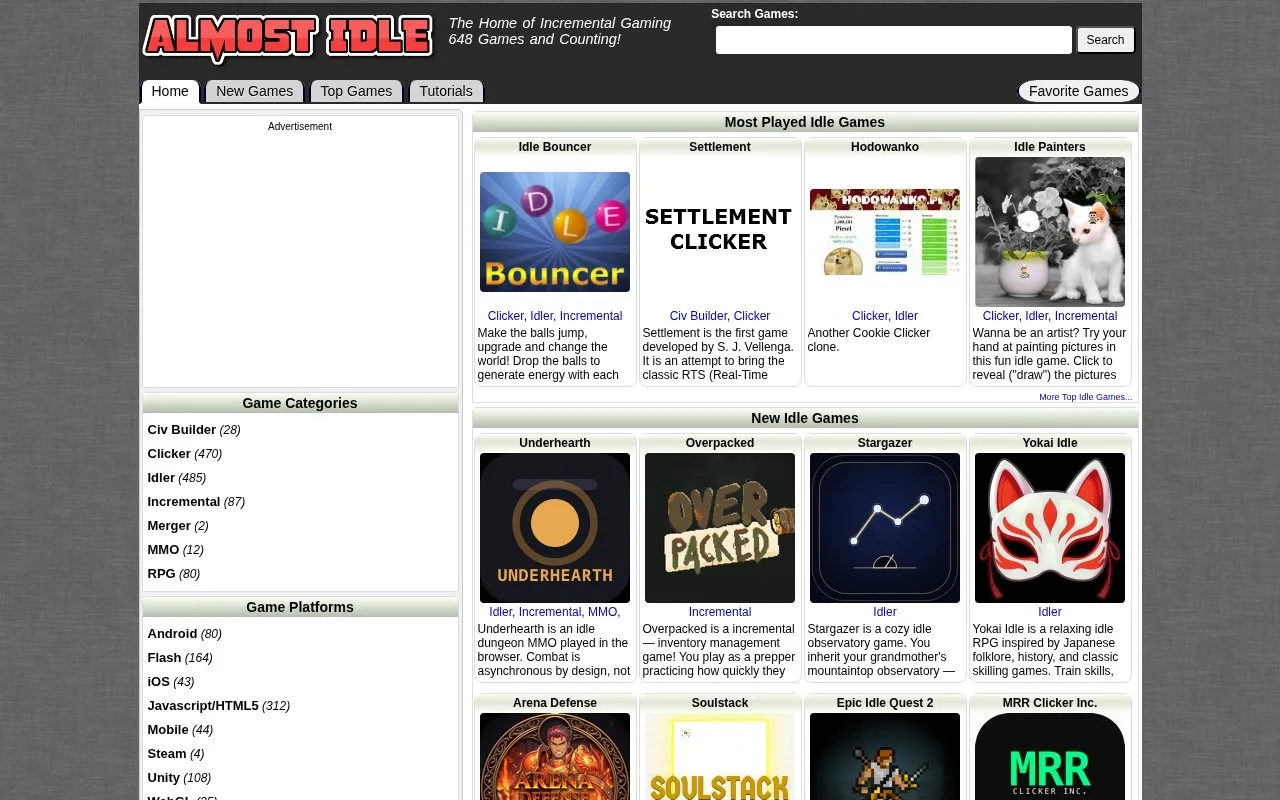Browse the Clicker category in Game Categories

[x=169, y=454]
